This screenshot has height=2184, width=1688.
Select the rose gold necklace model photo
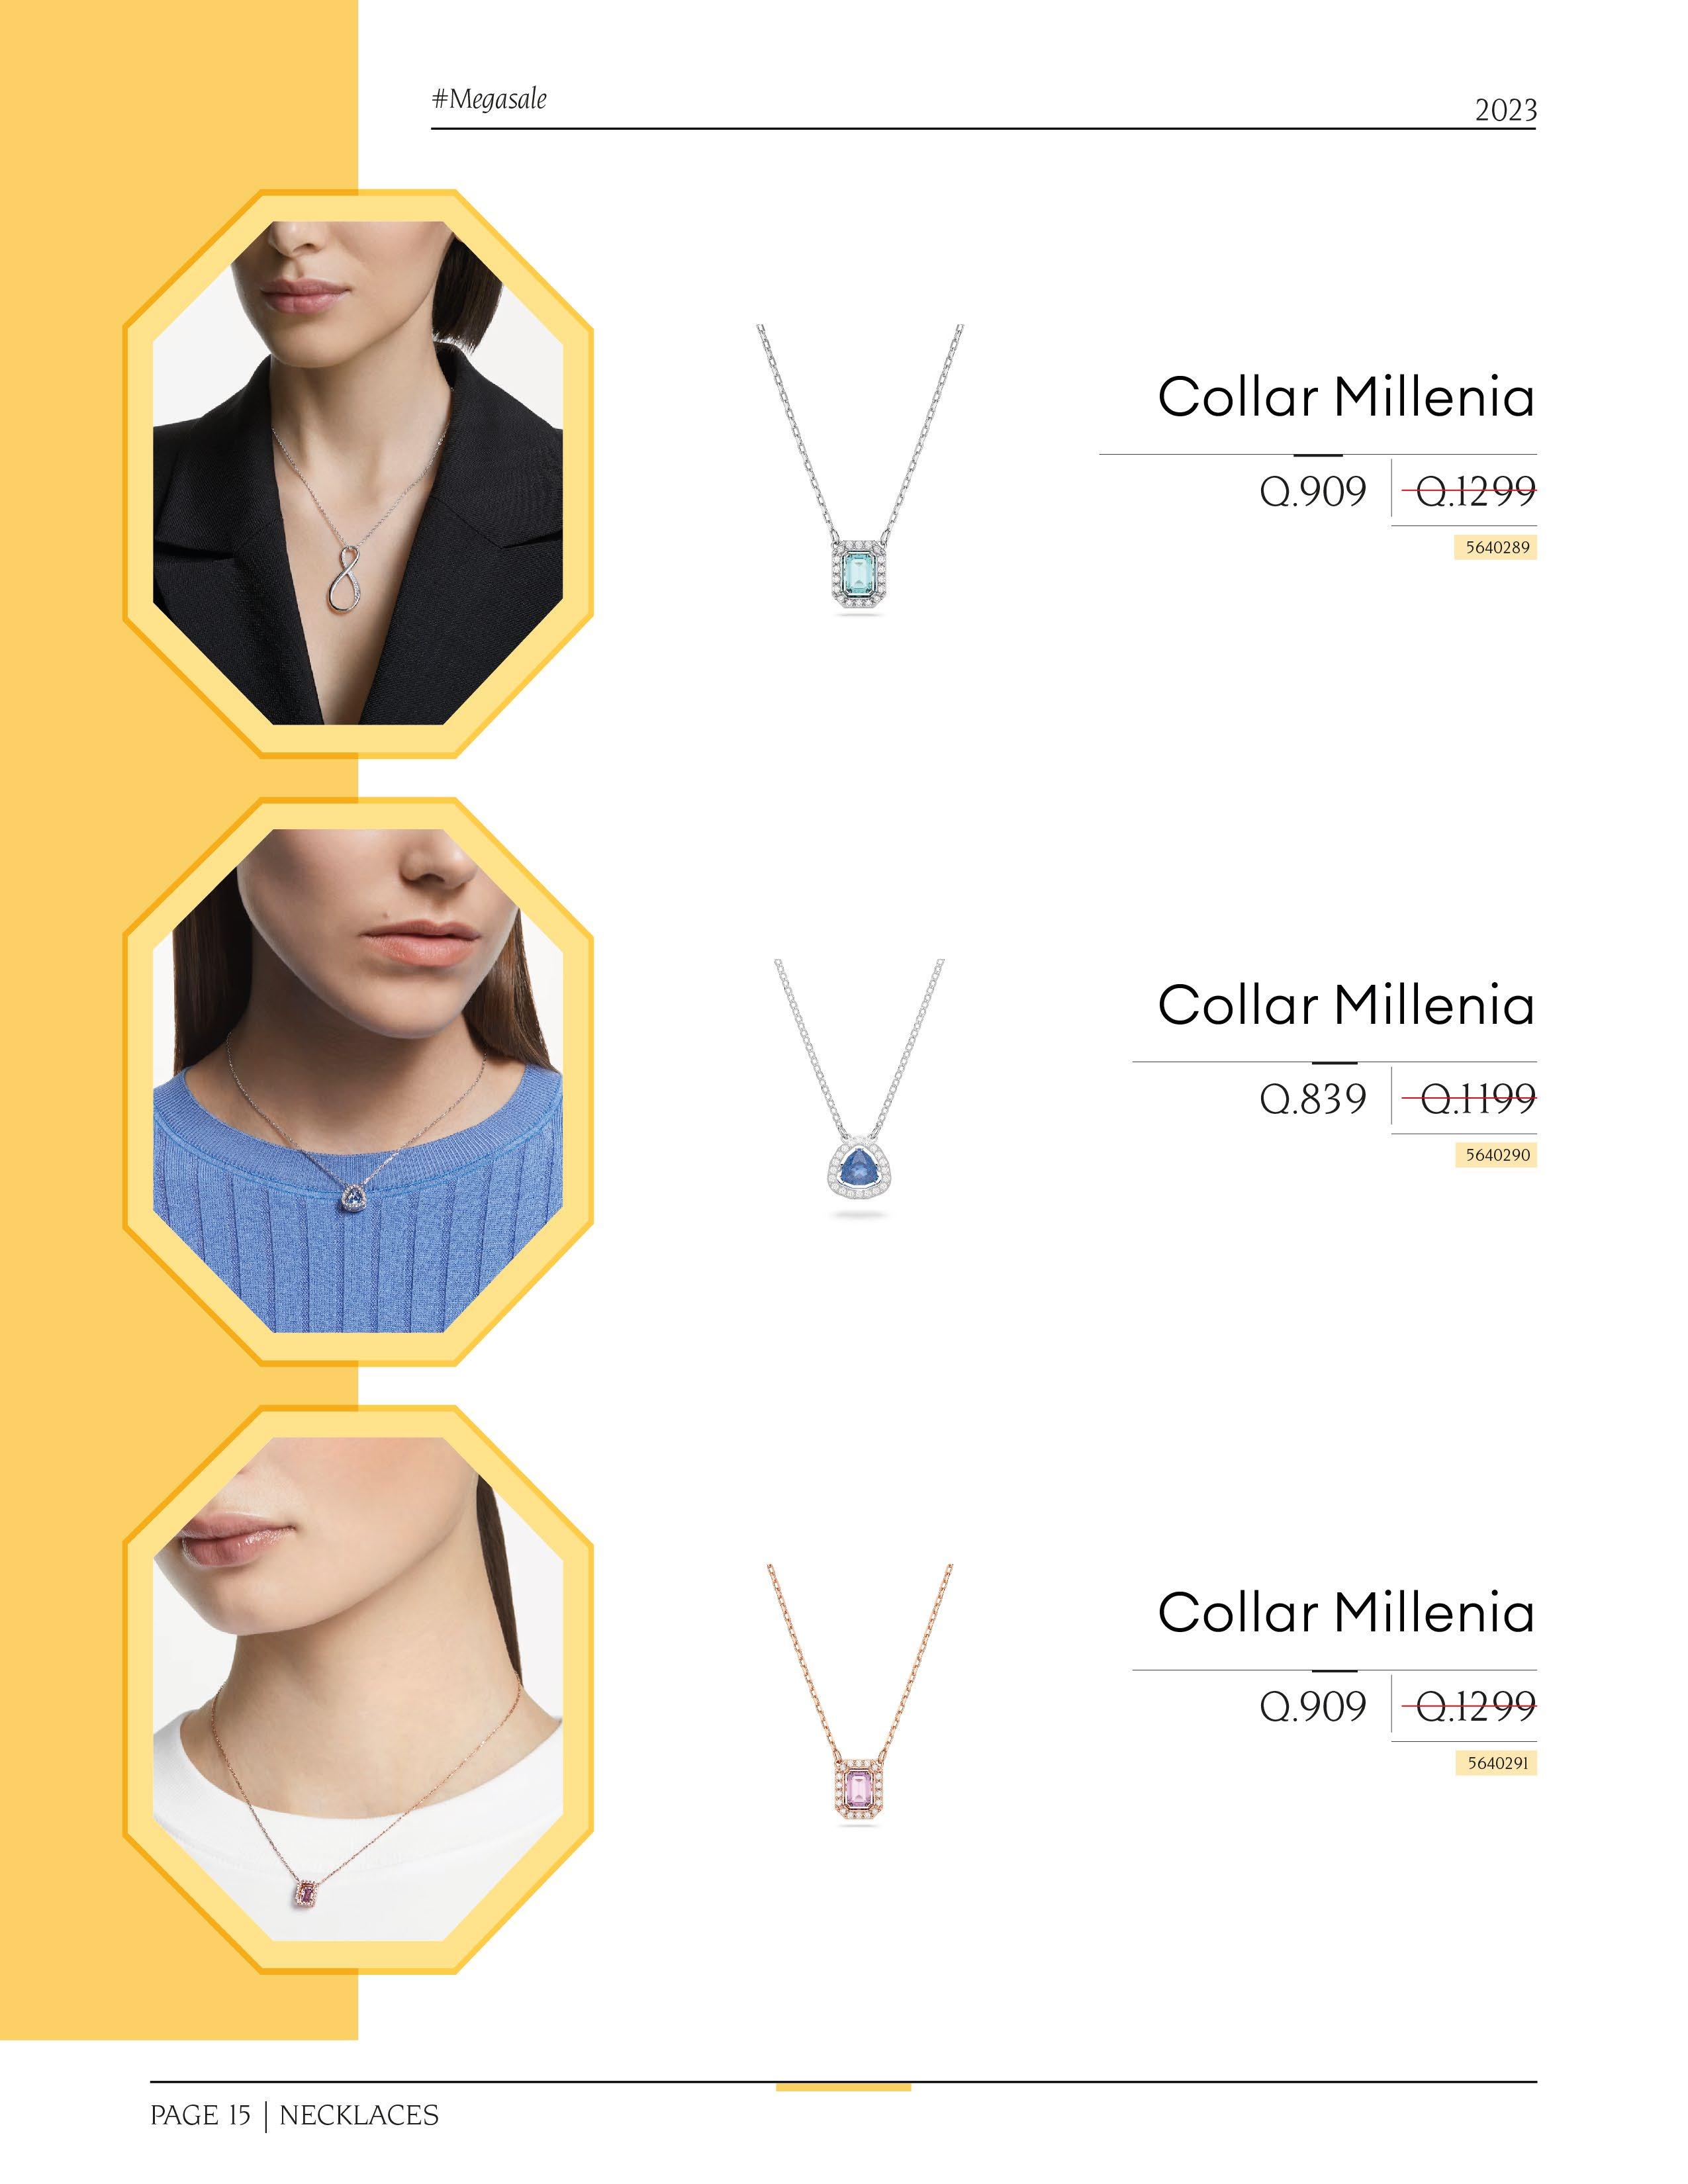(x=358, y=1689)
